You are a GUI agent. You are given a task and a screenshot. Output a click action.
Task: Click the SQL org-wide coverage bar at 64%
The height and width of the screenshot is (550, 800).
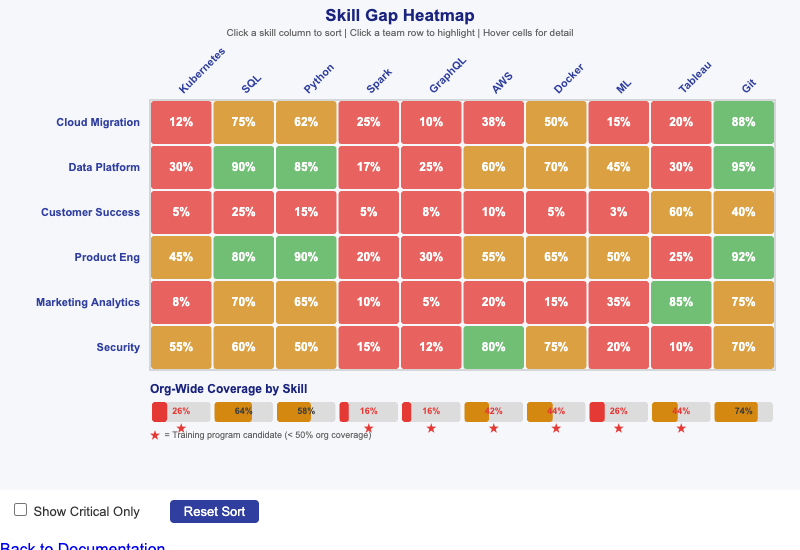click(243, 411)
